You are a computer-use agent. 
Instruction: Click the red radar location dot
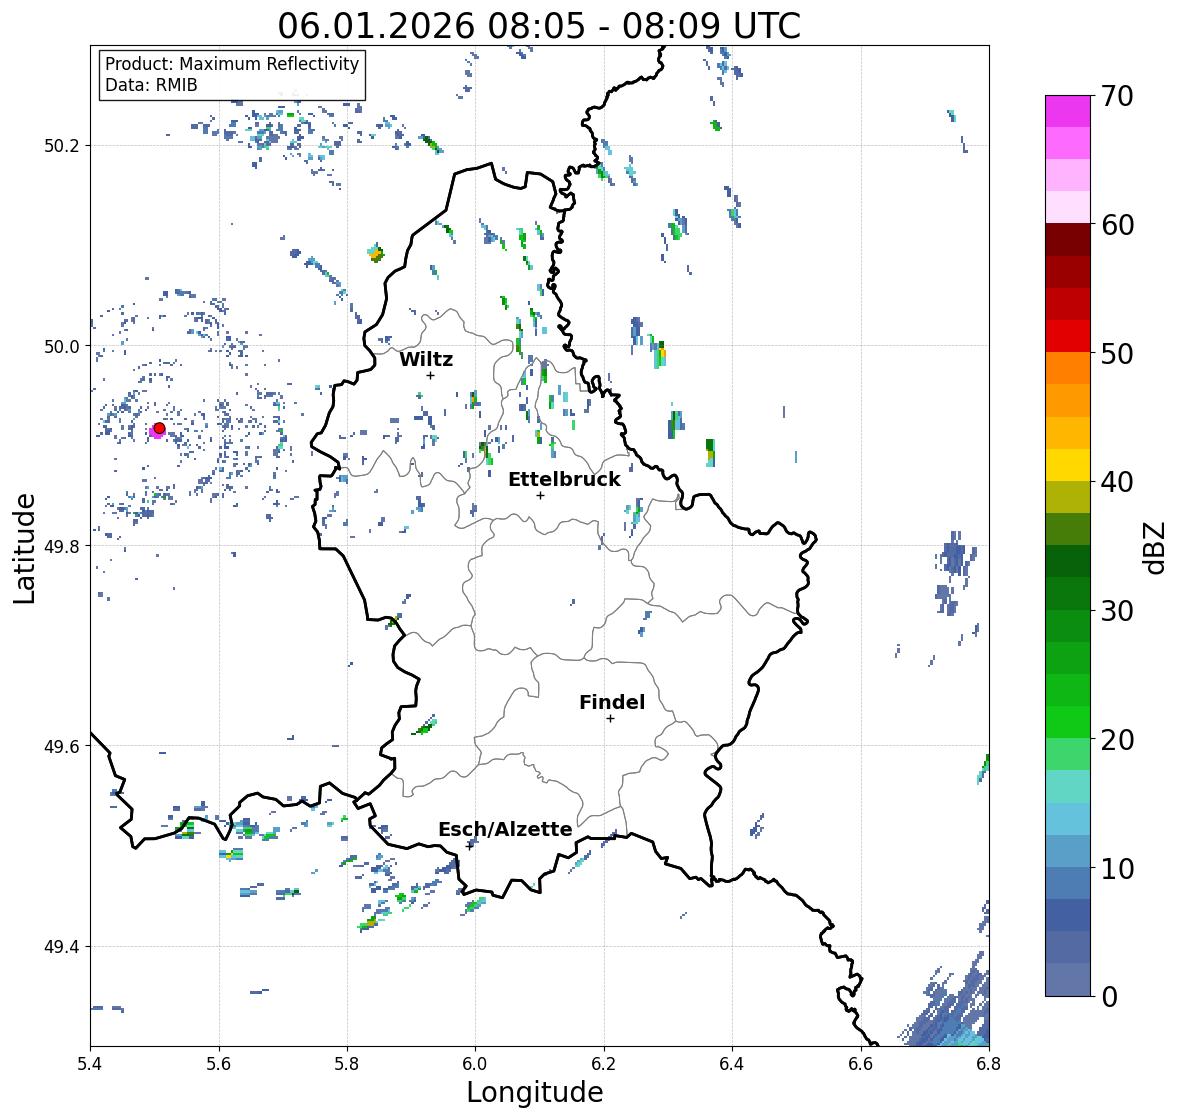tap(159, 428)
